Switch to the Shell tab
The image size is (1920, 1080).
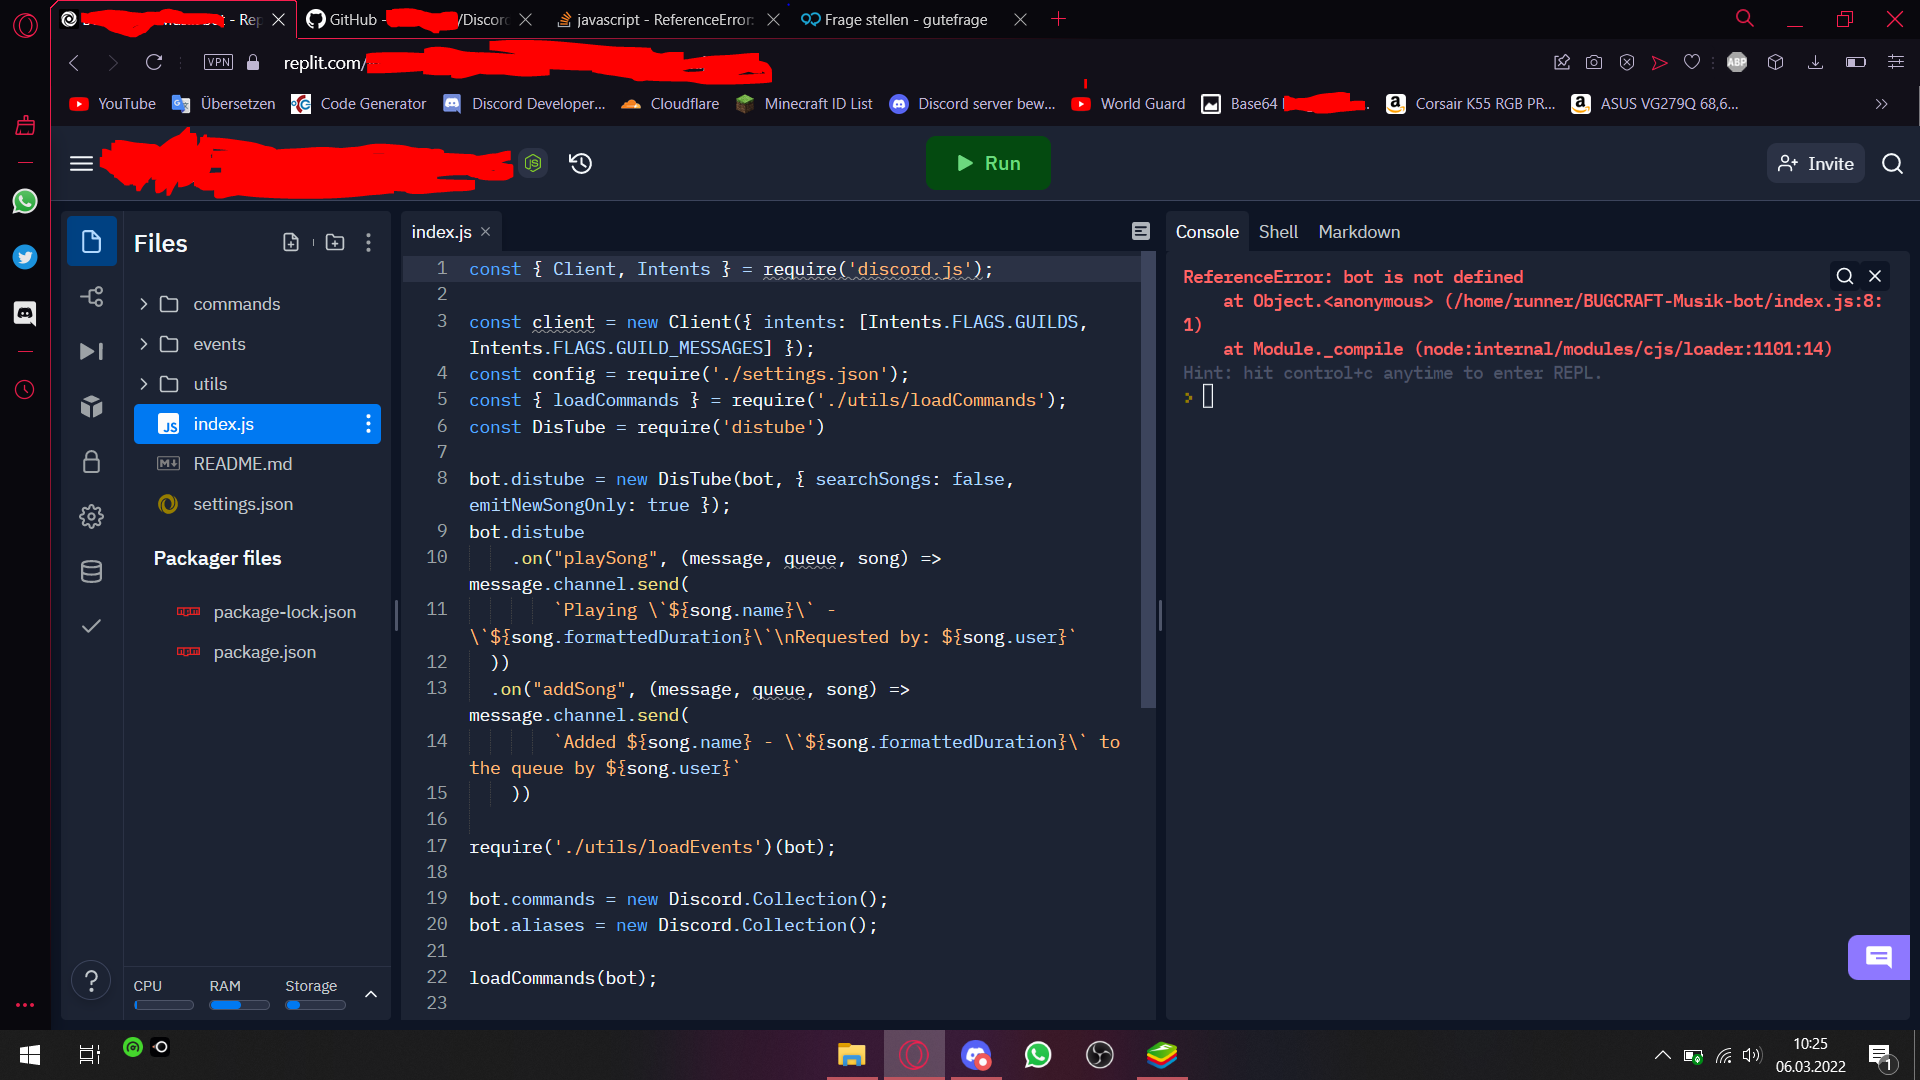[1278, 231]
